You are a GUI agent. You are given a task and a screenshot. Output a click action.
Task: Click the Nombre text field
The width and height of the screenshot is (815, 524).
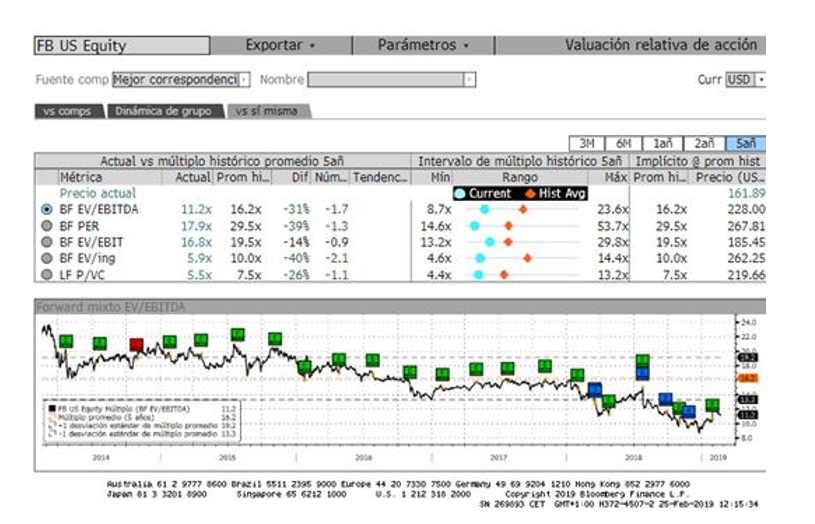[x=386, y=80]
